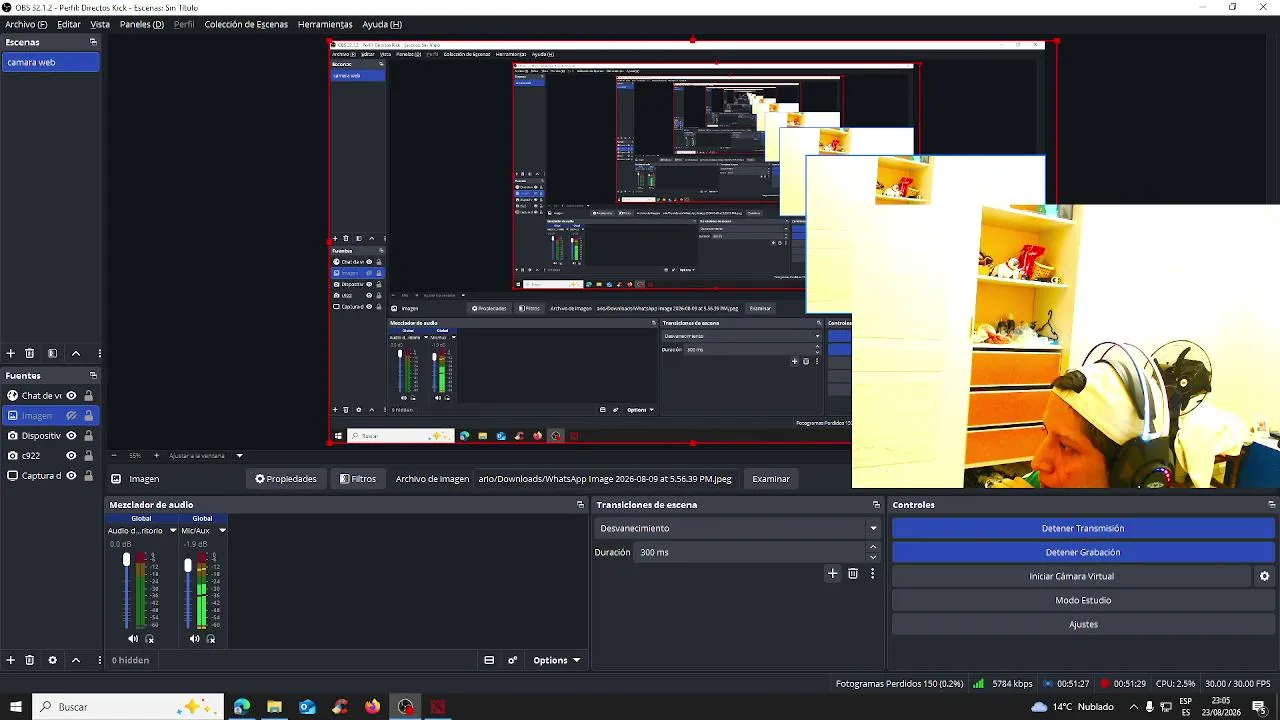1280x720 pixels.
Task: Click the Mic/Aux volume fader
Action: click(187, 566)
